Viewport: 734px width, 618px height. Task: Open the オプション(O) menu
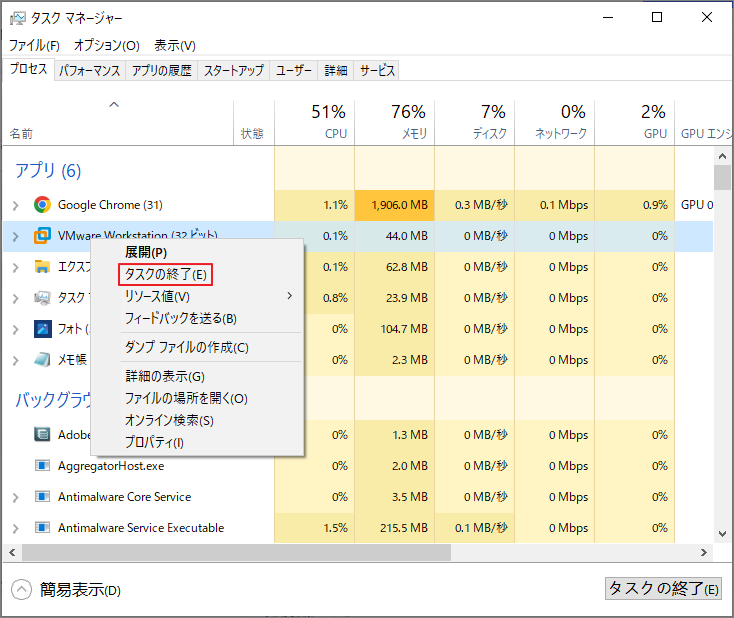[107, 45]
